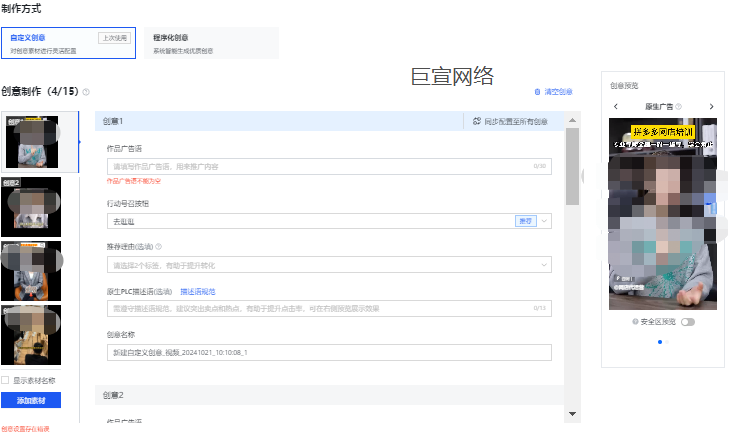Click the help icon beside 创意制作 (4/15)

pos(86,92)
